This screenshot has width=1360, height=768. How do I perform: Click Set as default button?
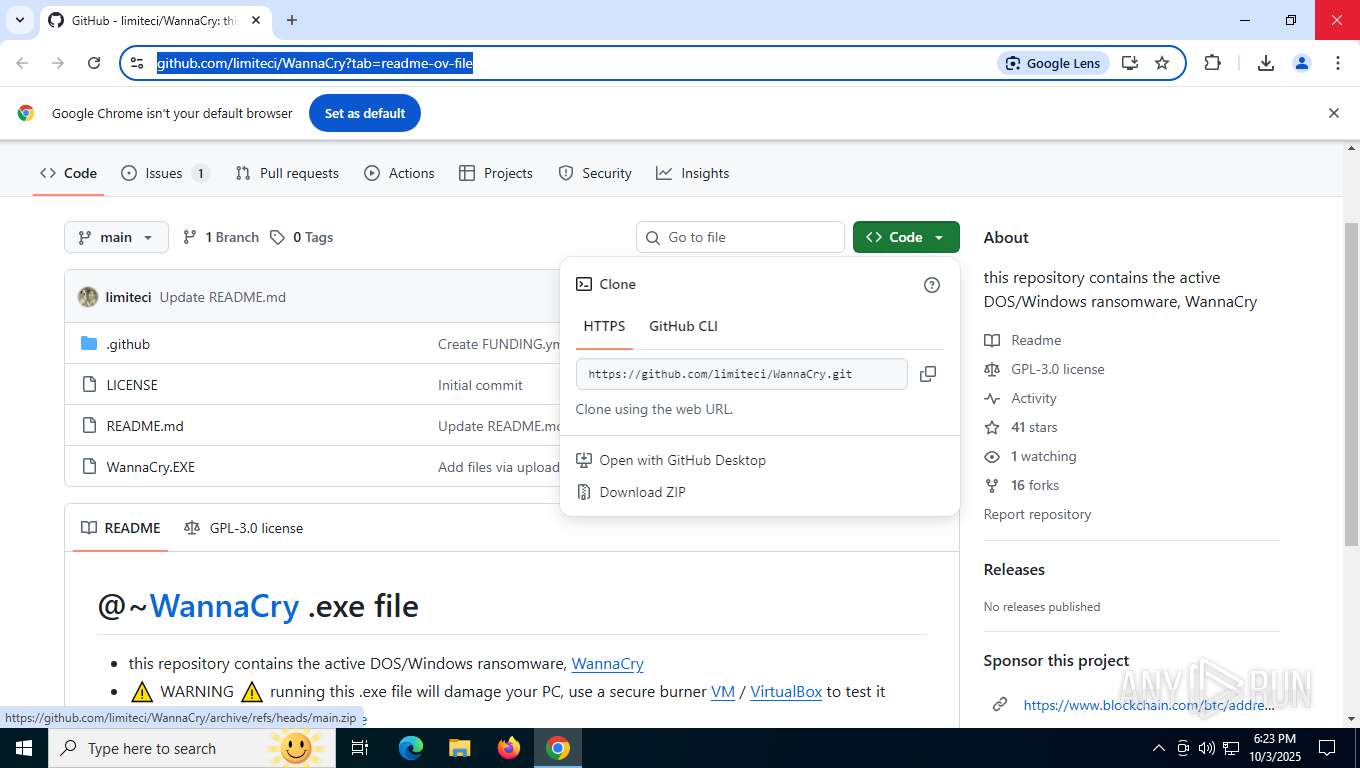click(x=365, y=113)
